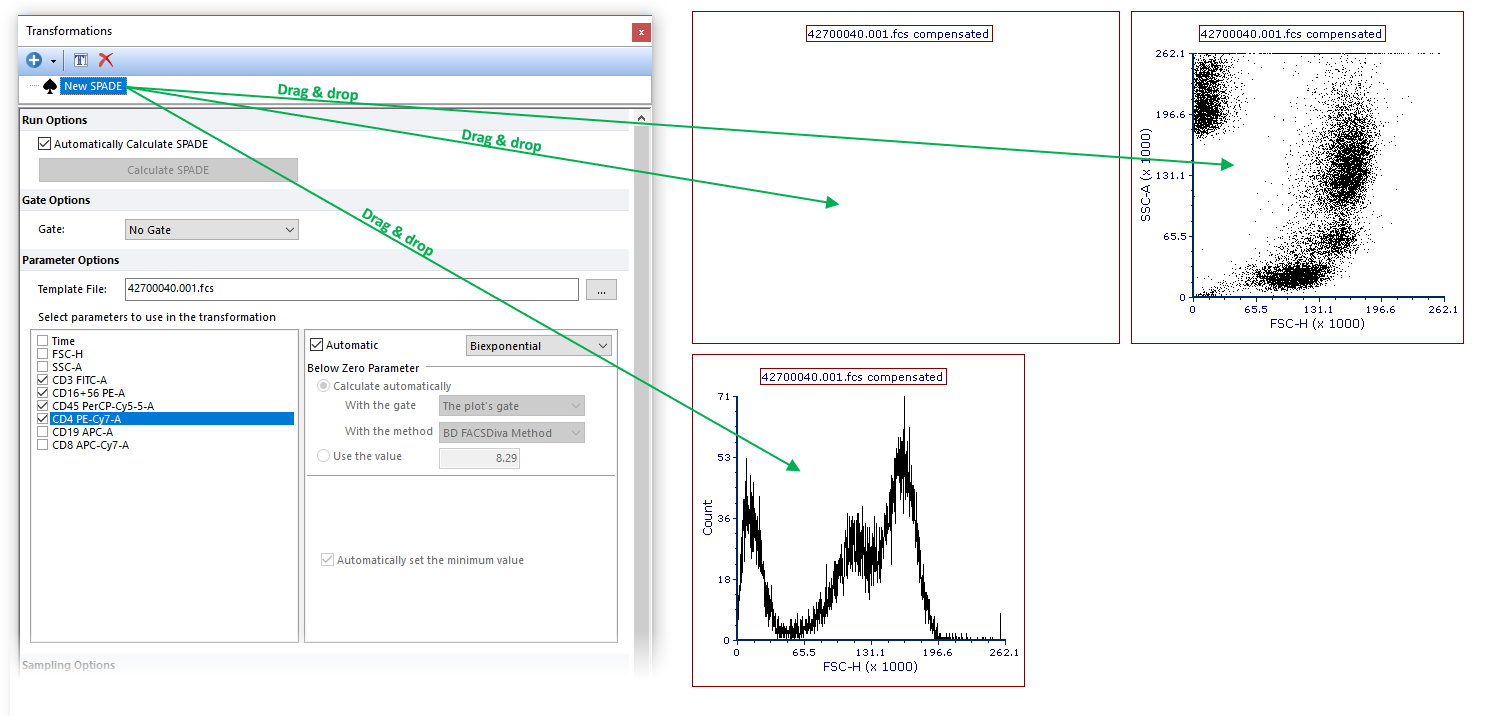1488x716 pixels.
Task: Close the Transformations panel
Action: coord(641,32)
